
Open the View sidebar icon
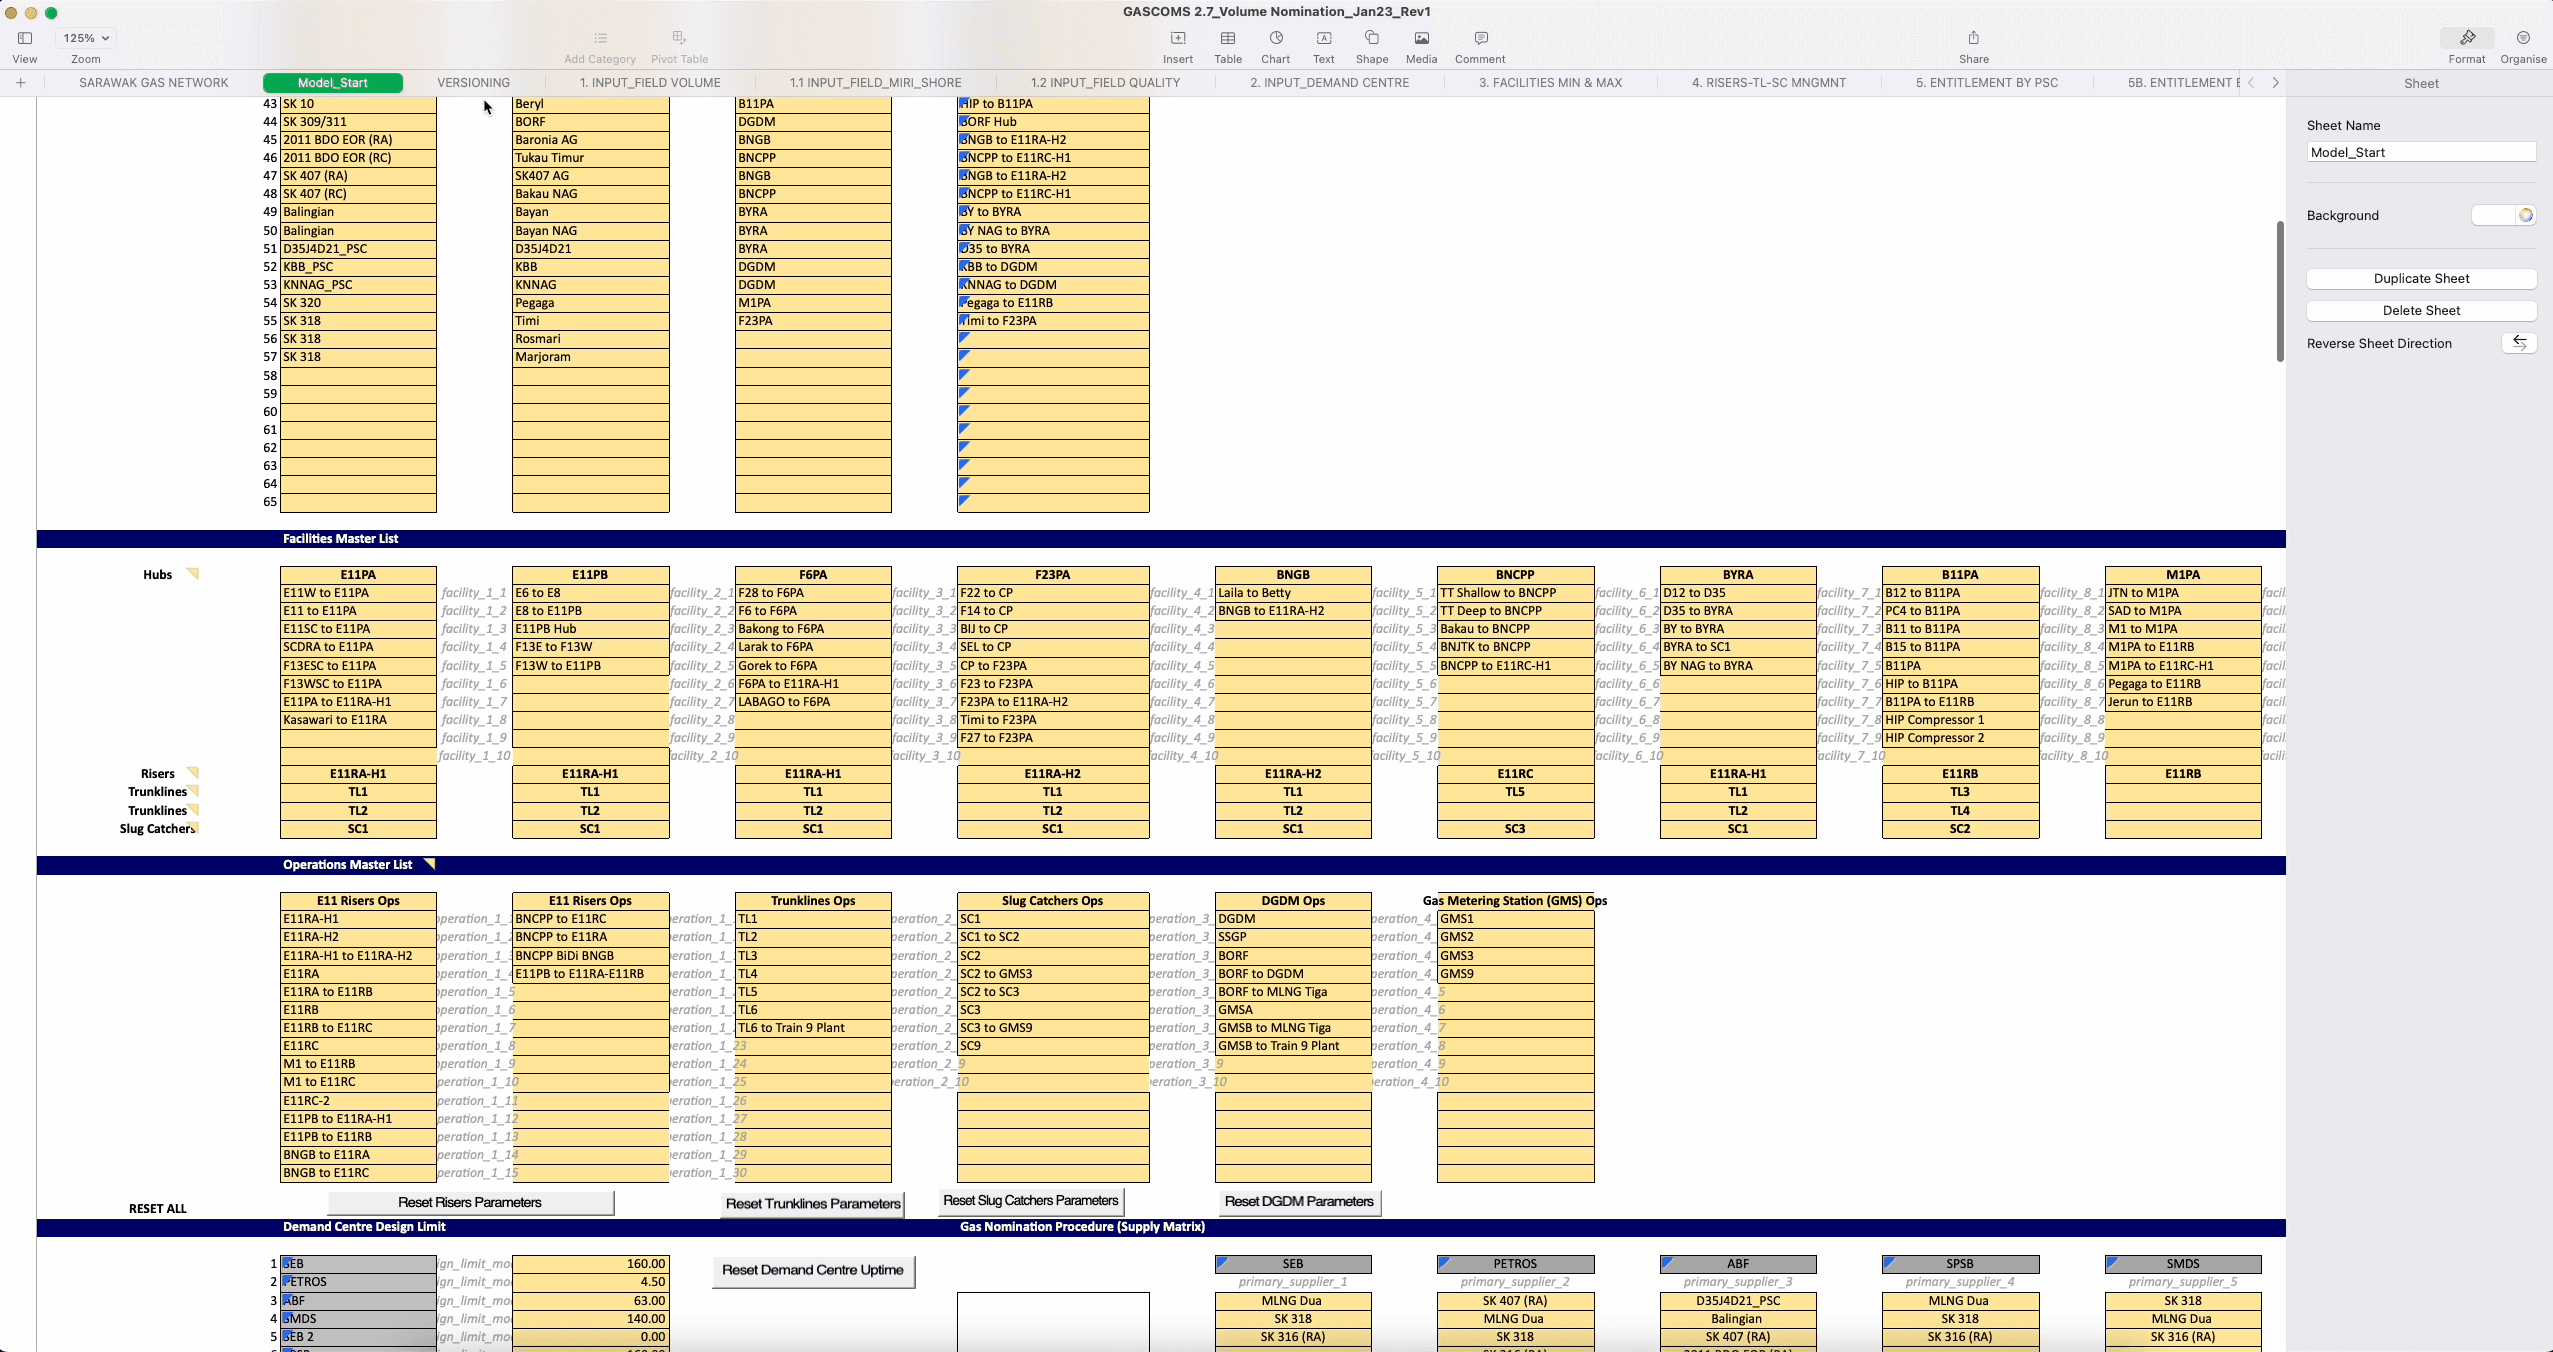(x=25, y=38)
